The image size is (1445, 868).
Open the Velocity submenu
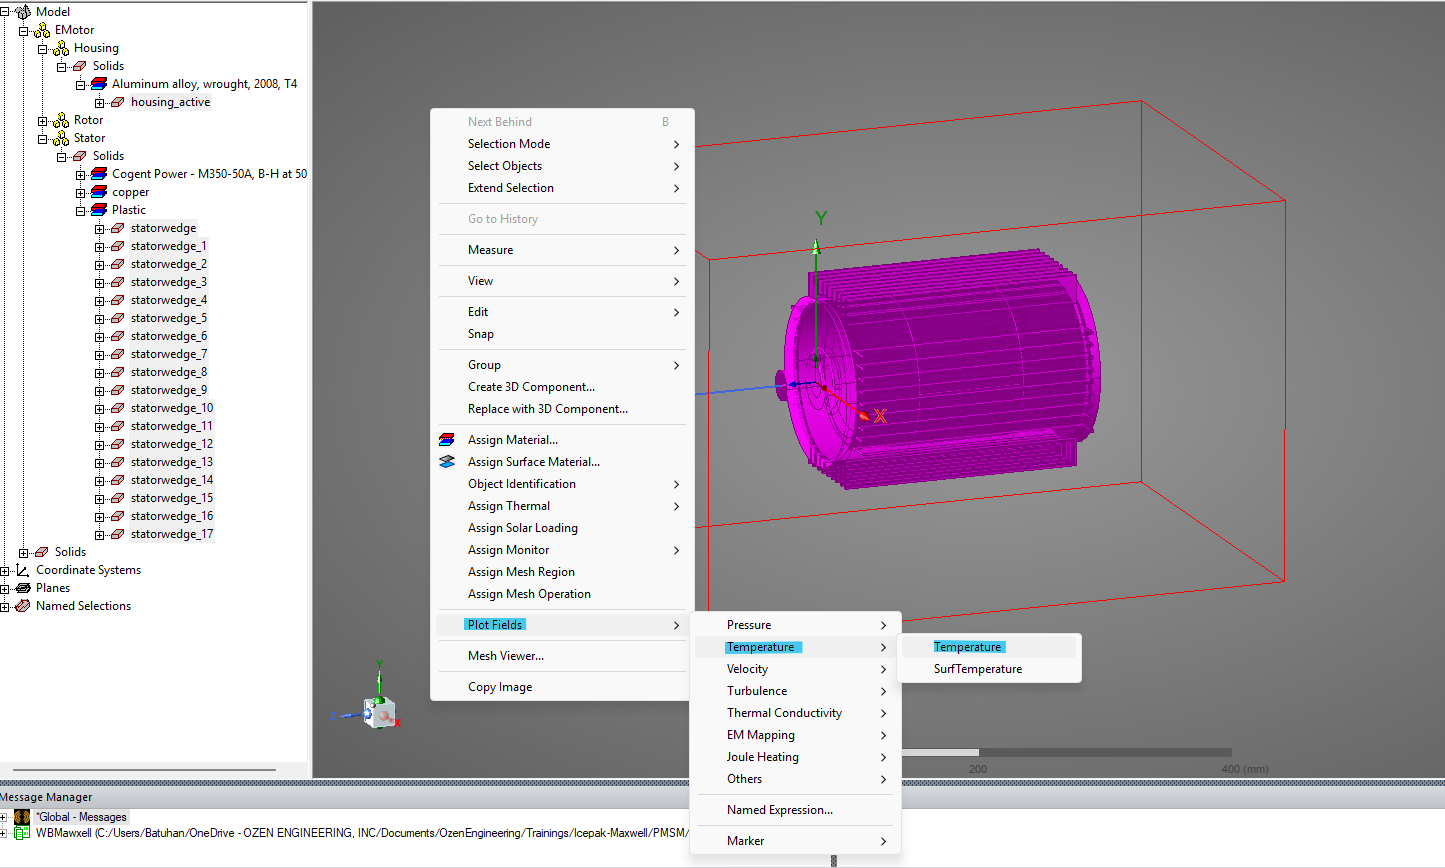click(x=795, y=669)
